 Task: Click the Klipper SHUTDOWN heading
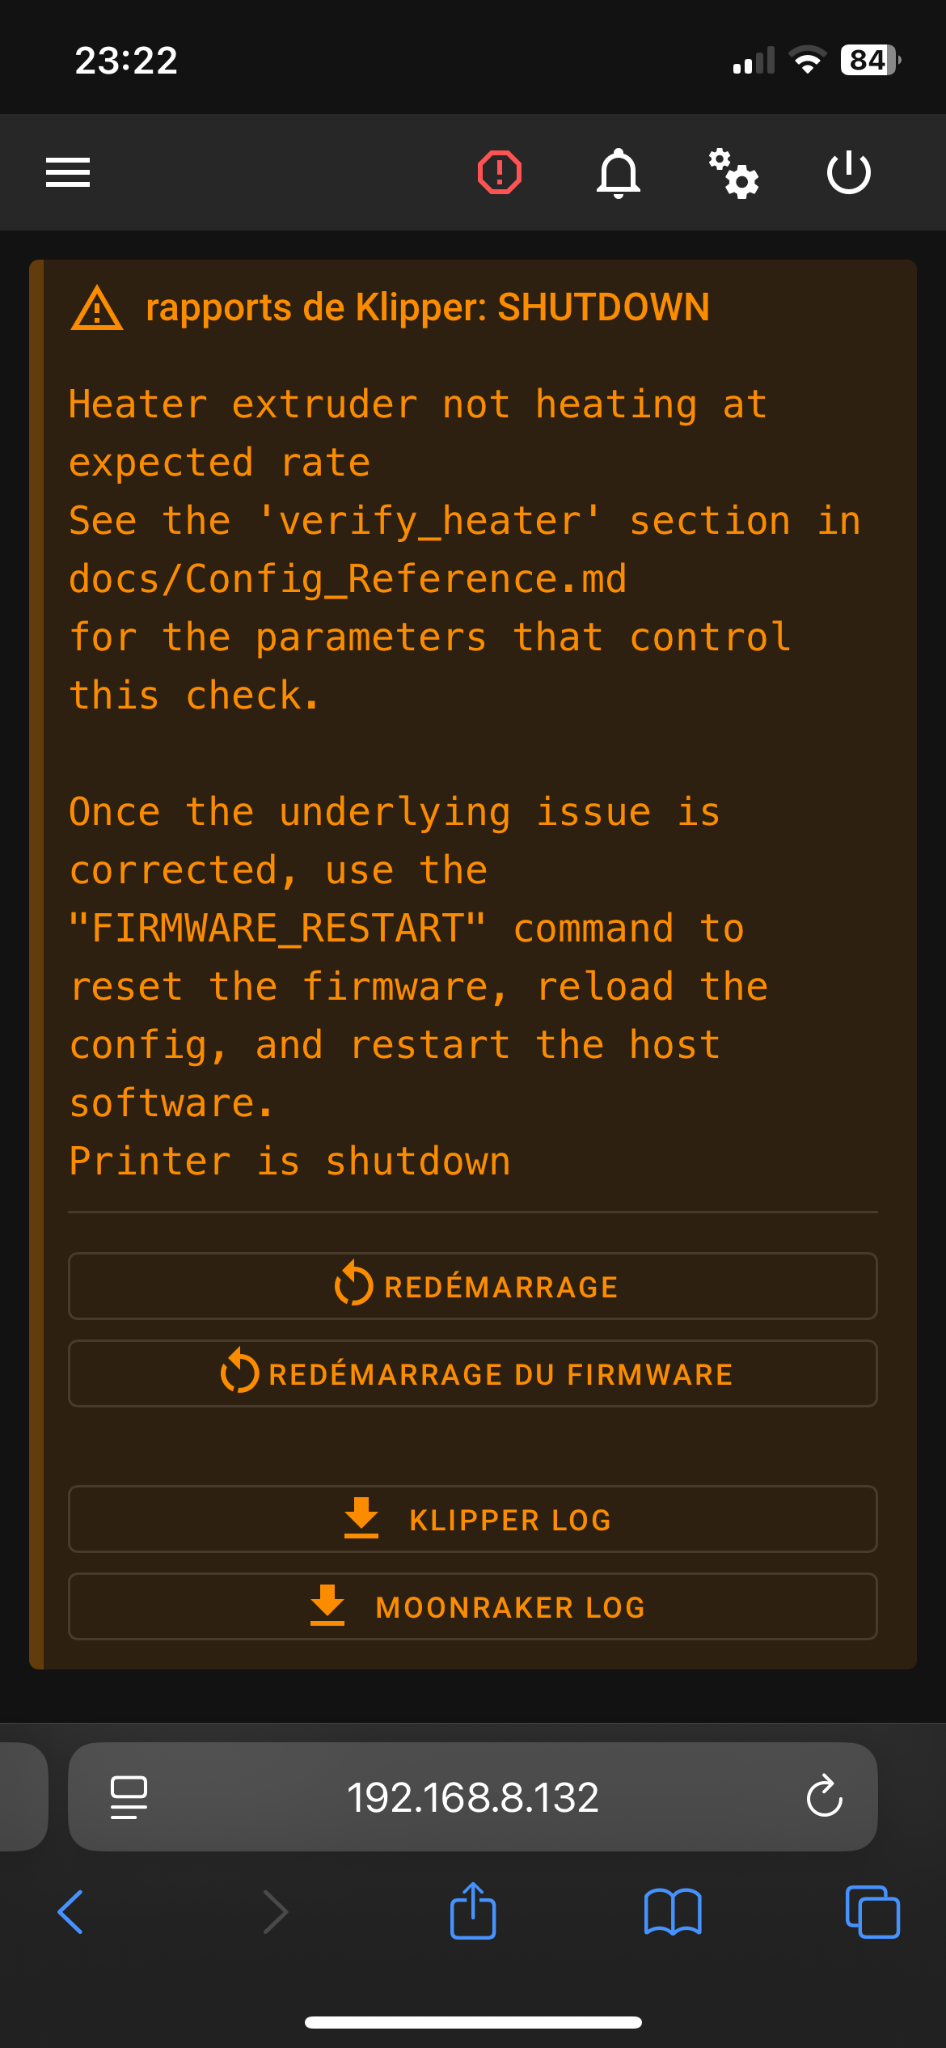(x=428, y=308)
